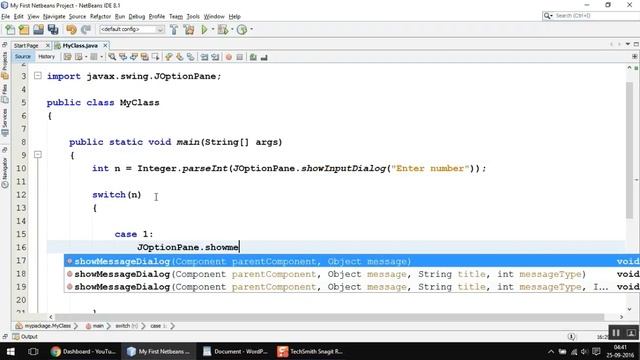Click the Previous Bookmark icon
This screenshot has width=640, height=360.
[x=169, y=57]
